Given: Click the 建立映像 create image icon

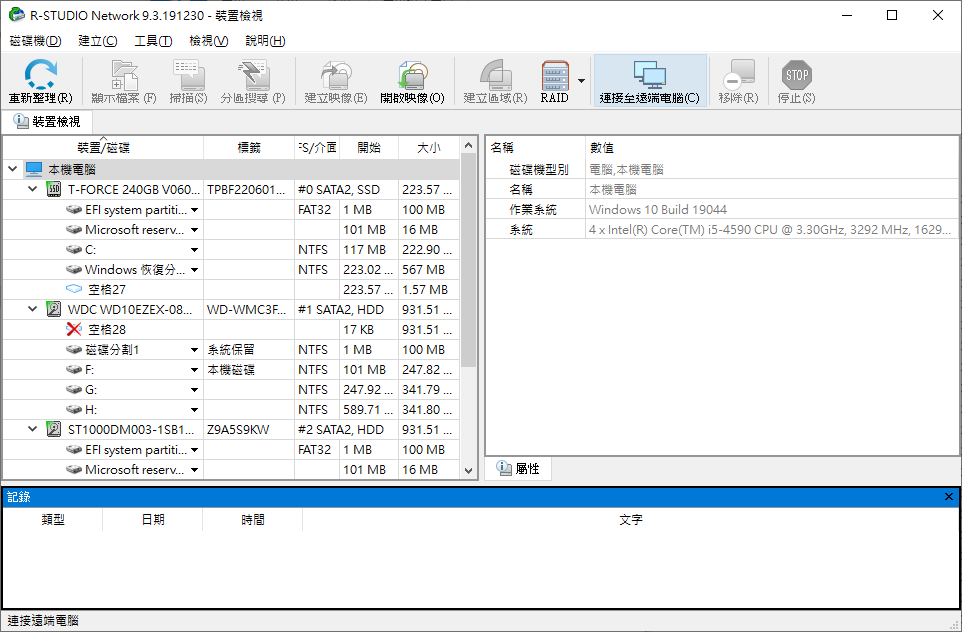Looking at the screenshot, I should pyautogui.click(x=336, y=75).
